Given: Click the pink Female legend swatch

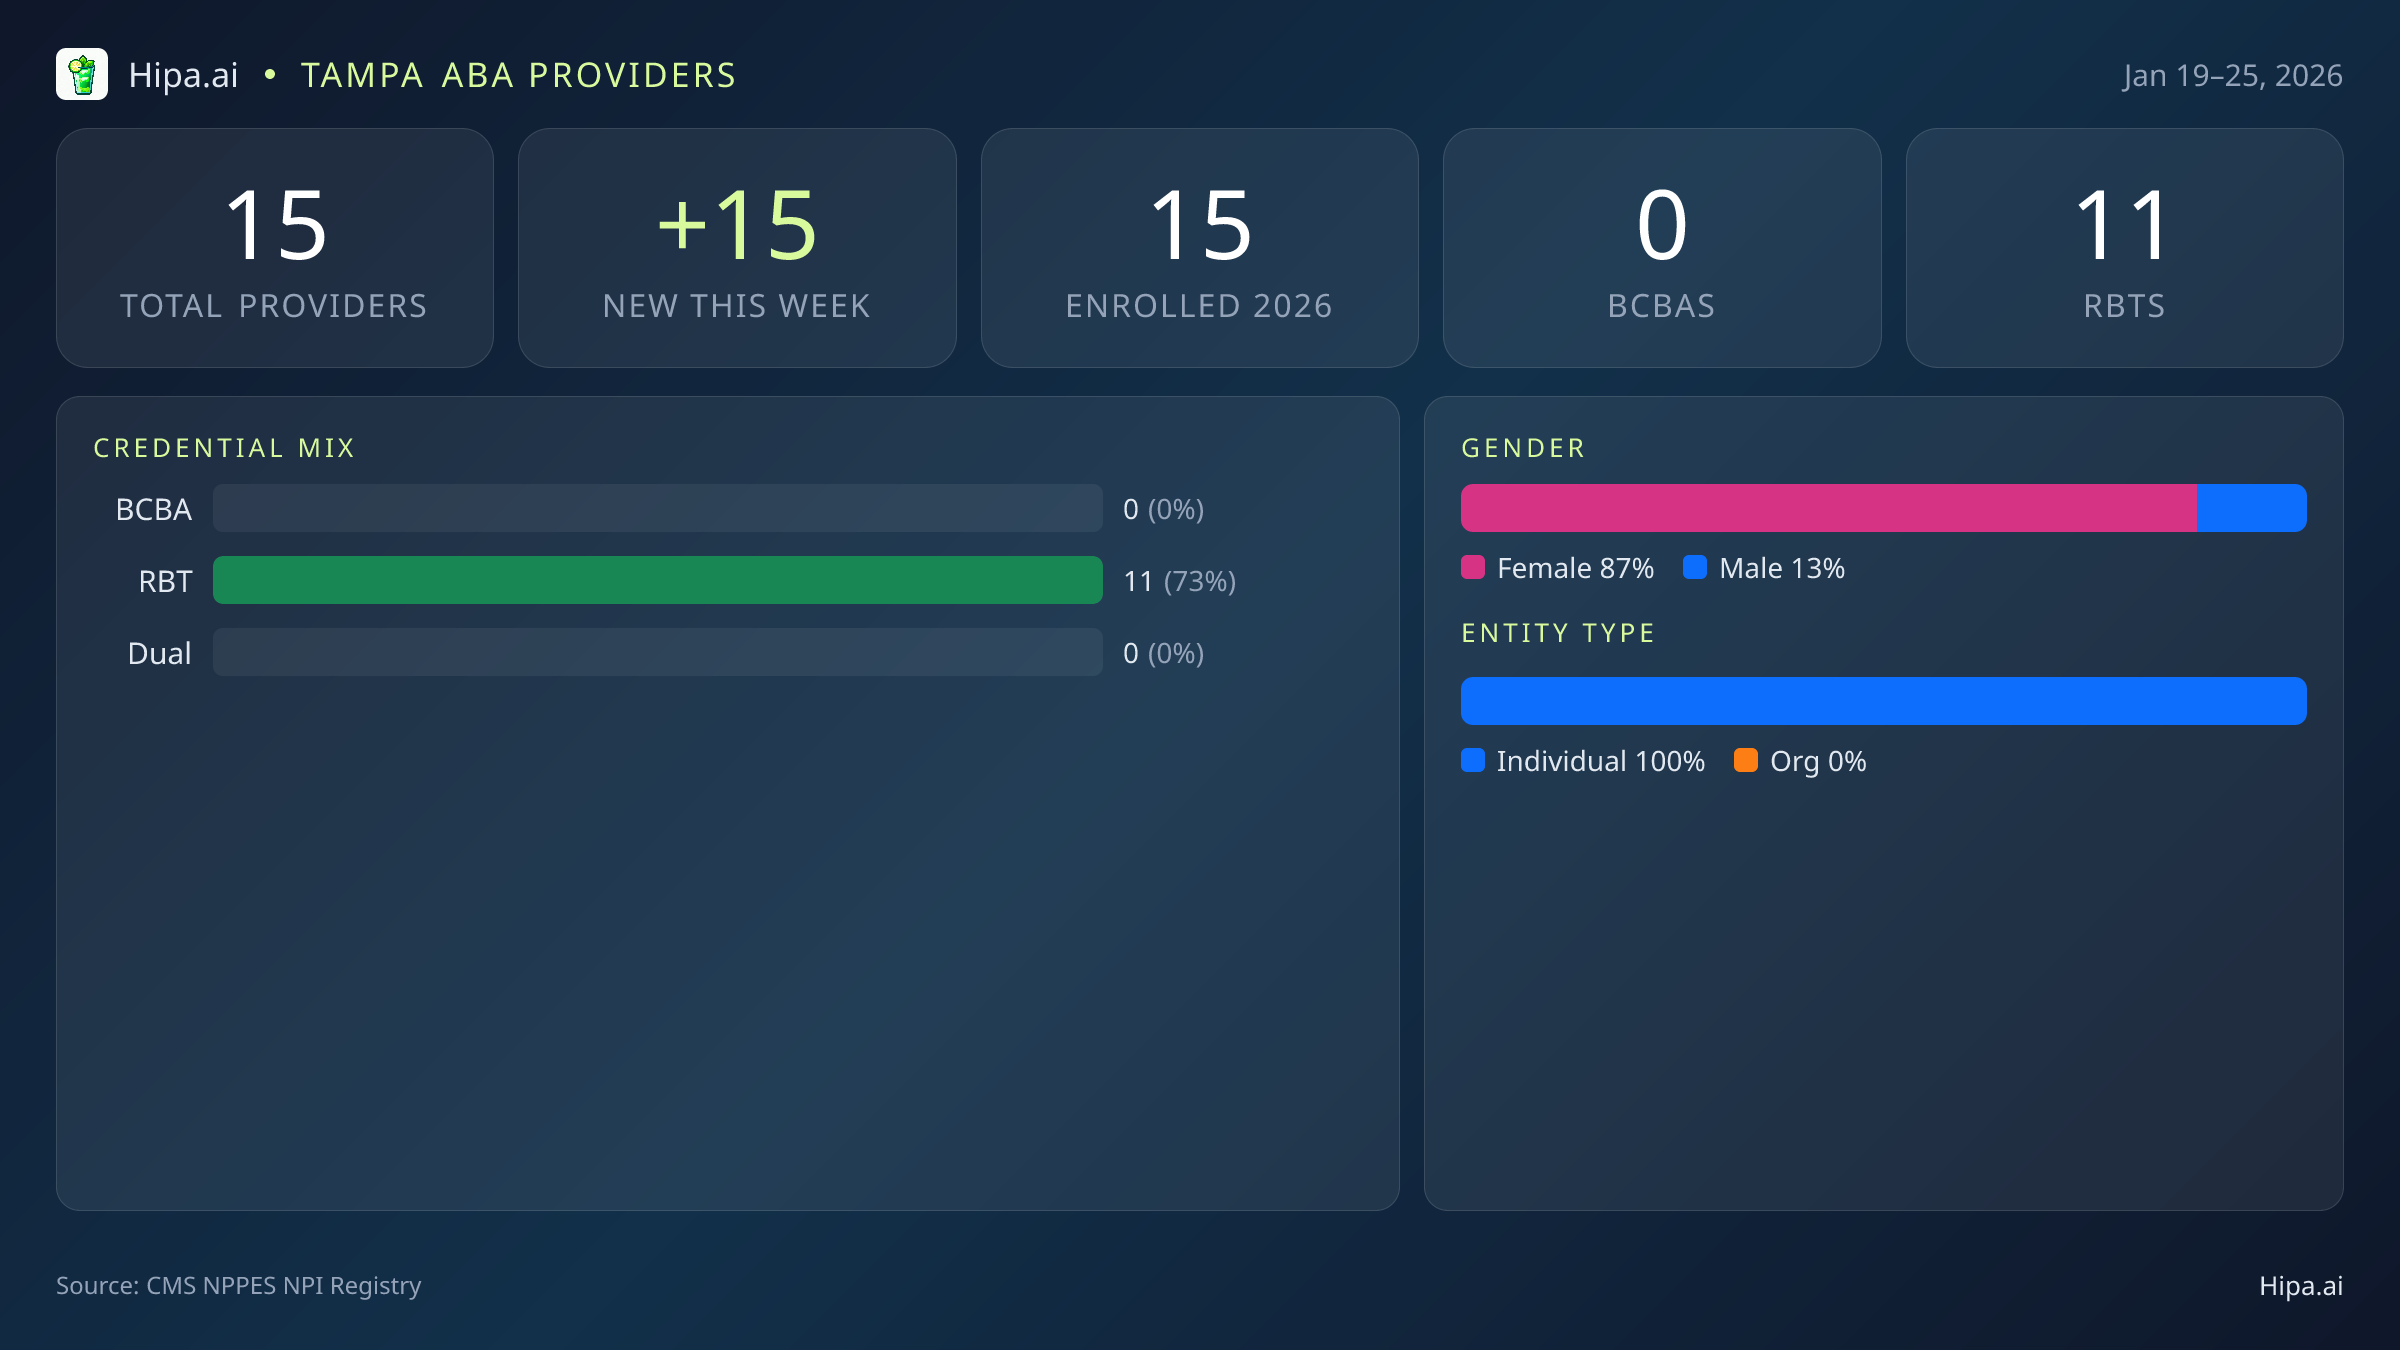Looking at the screenshot, I should pos(1473,568).
